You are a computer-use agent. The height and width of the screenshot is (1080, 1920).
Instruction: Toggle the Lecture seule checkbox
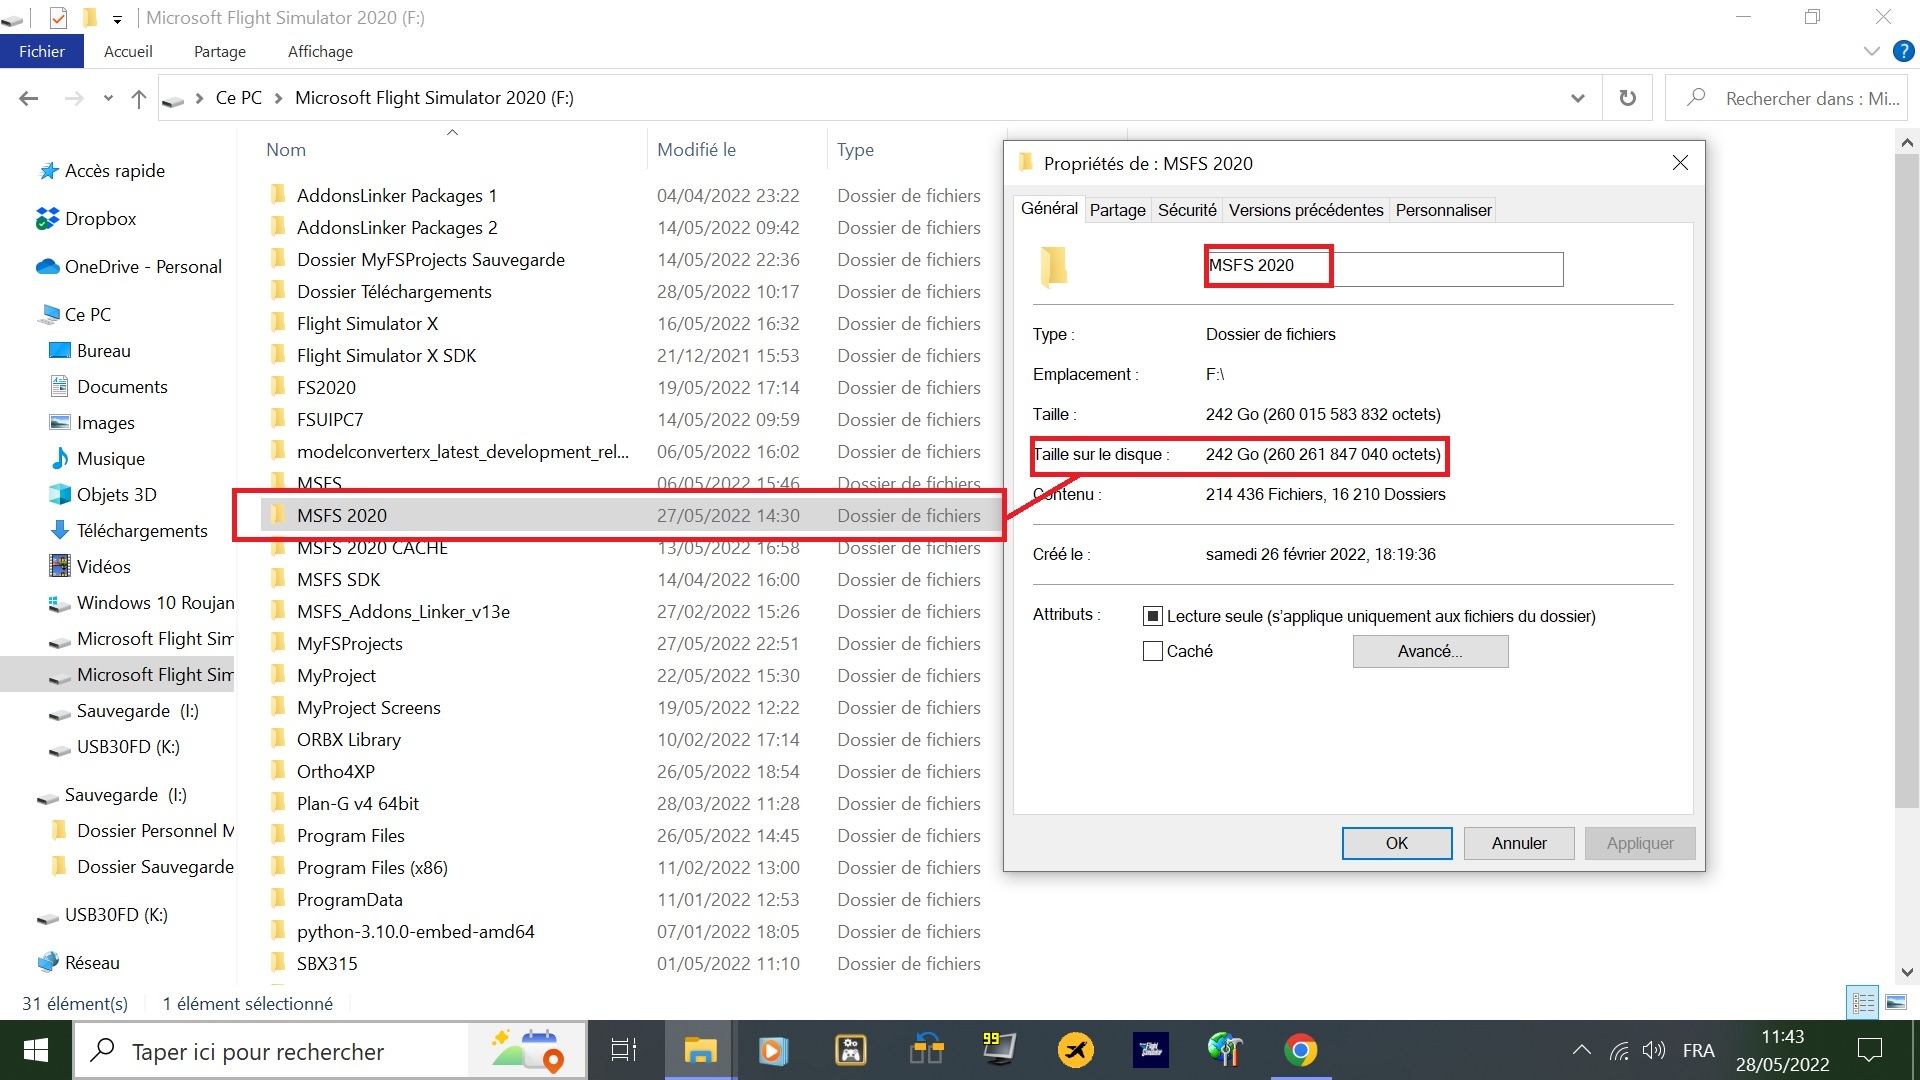(x=1153, y=616)
